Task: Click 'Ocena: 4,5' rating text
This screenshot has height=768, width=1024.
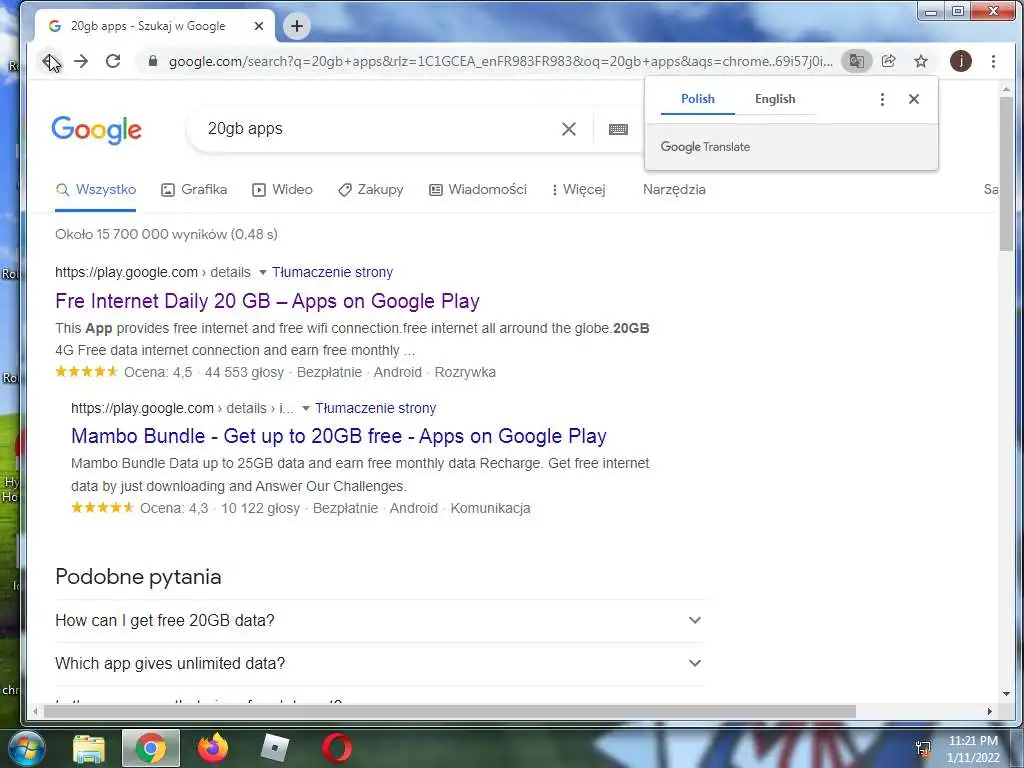Action: click(158, 372)
